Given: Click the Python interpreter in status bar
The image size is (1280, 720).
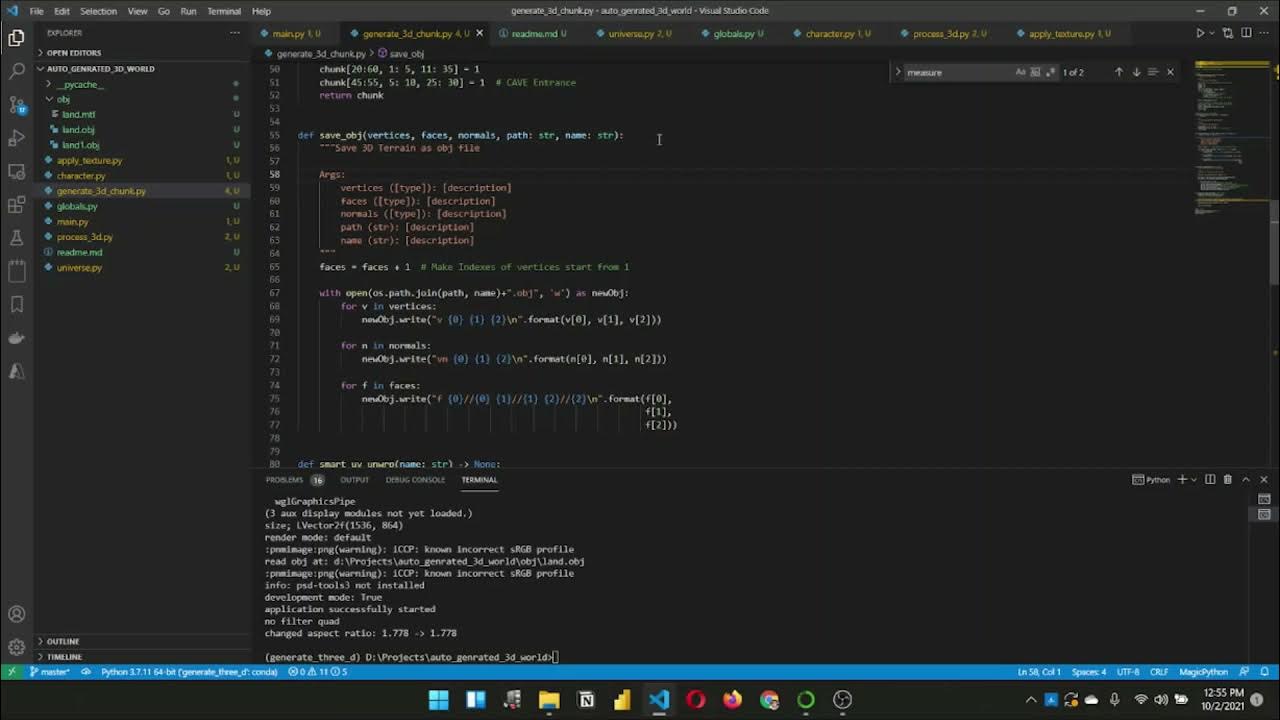Looking at the screenshot, I should click(x=189, y=672).
